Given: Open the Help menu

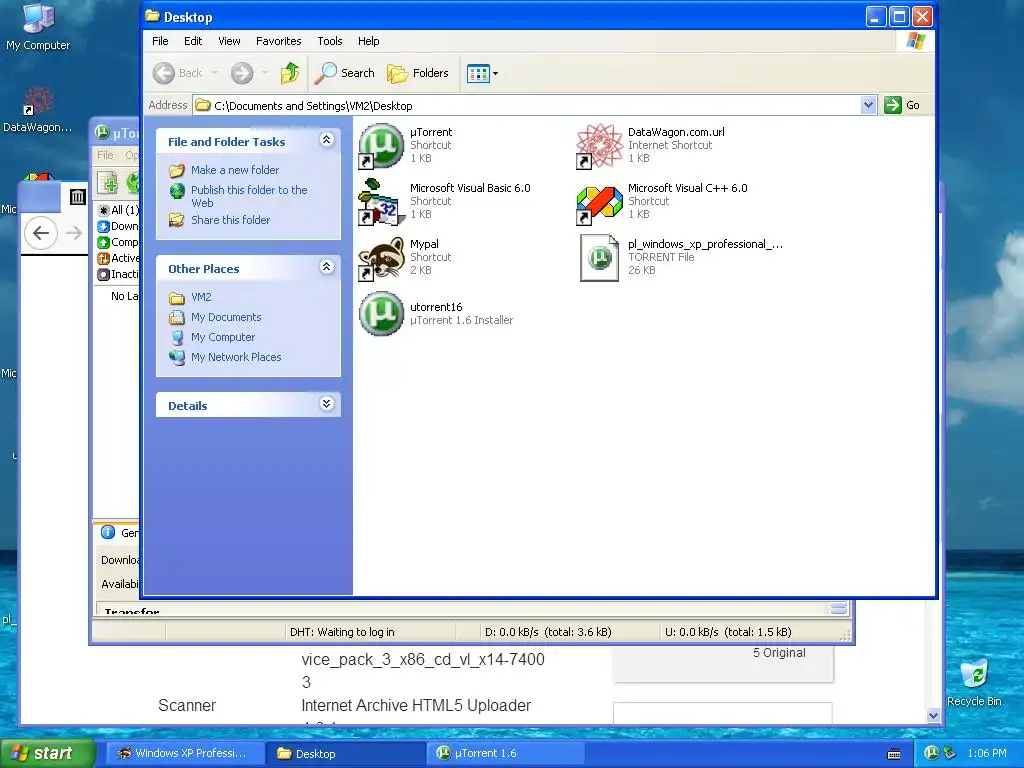Looking at the screenshot, I should (x=368, y=41).
